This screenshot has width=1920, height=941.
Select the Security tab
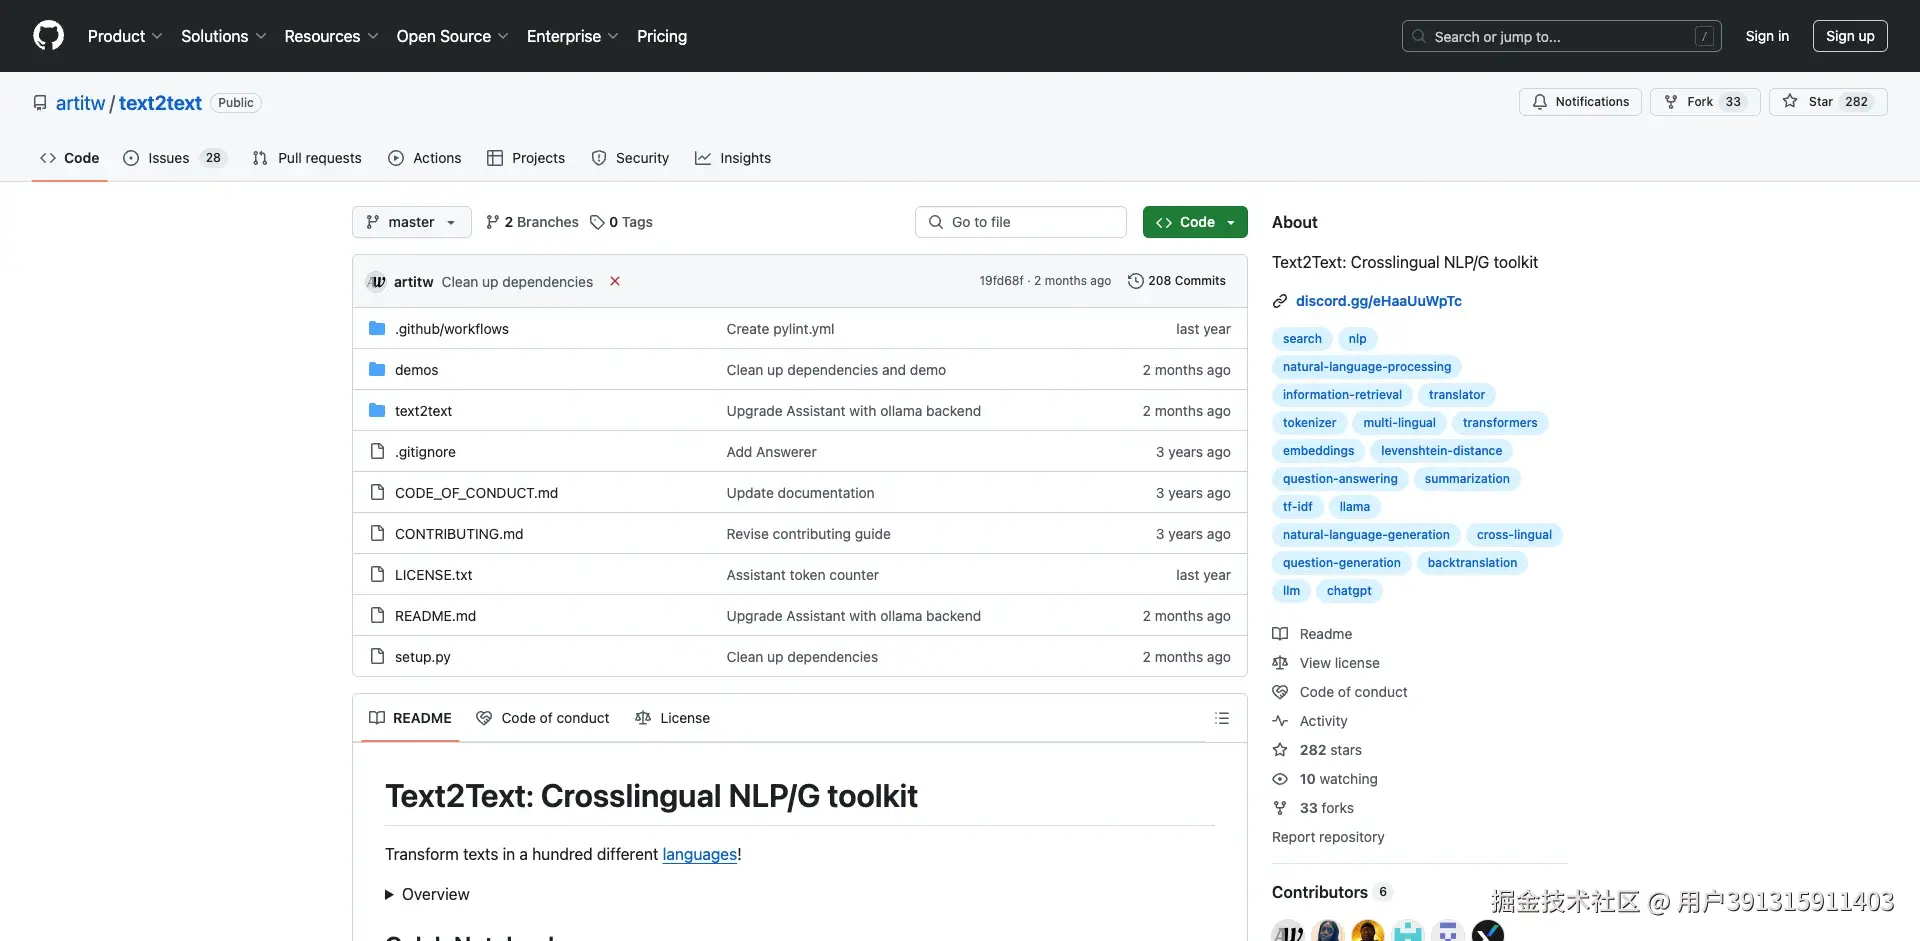tap(630, 158)
